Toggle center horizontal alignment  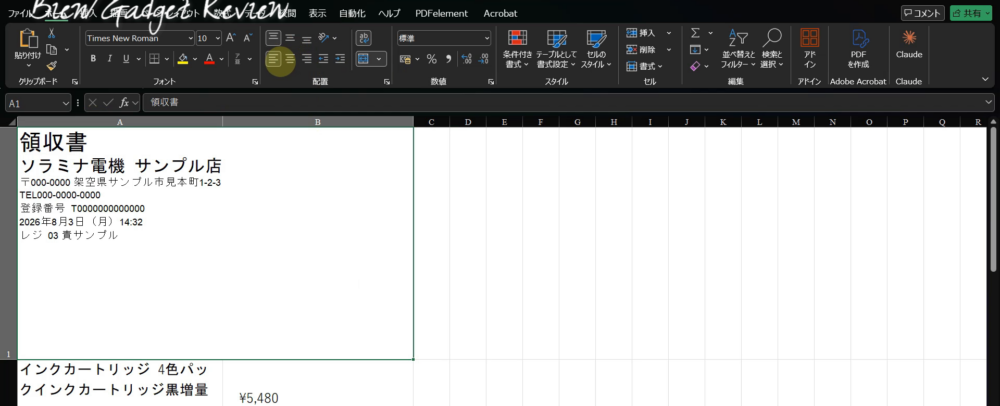click(x=290, y=59)
